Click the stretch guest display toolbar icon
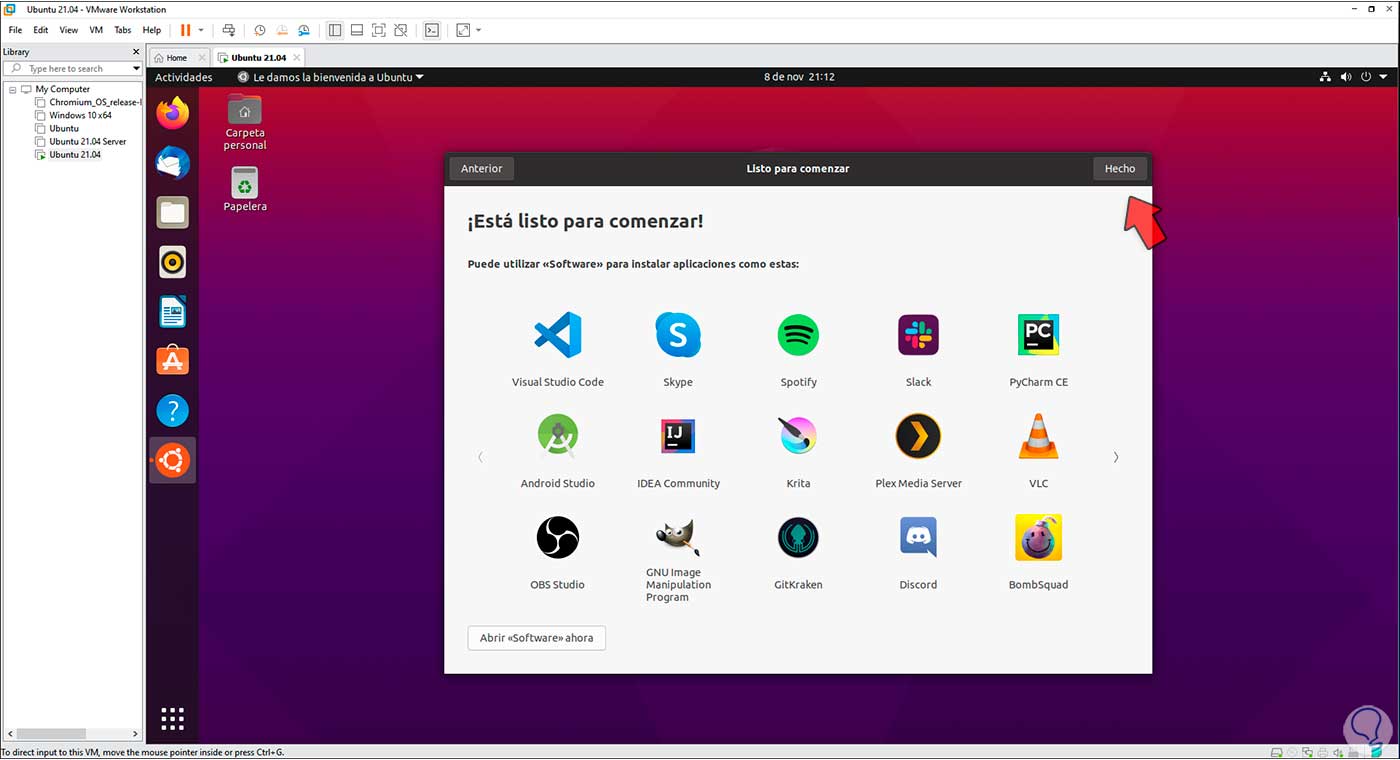Viewport: 1400px width, 760px height. point(463,30)
